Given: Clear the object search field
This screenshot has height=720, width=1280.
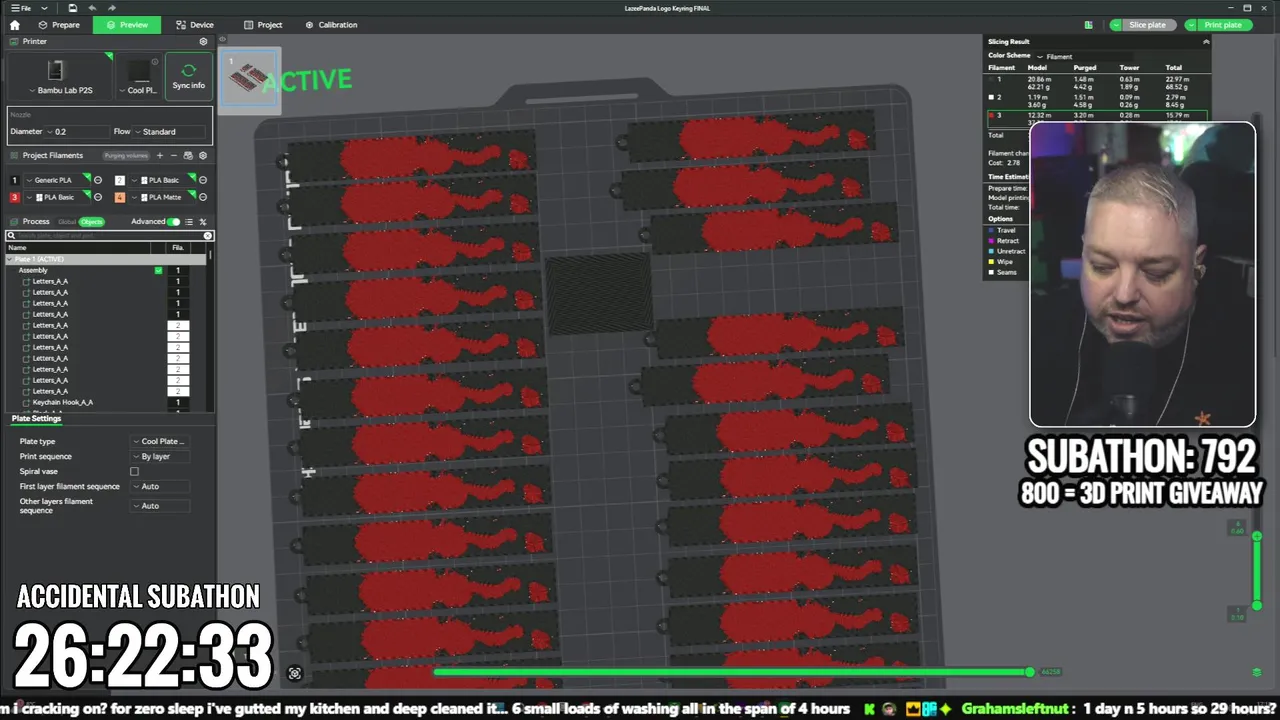Looking at the screenshot, I should (208, 236).
